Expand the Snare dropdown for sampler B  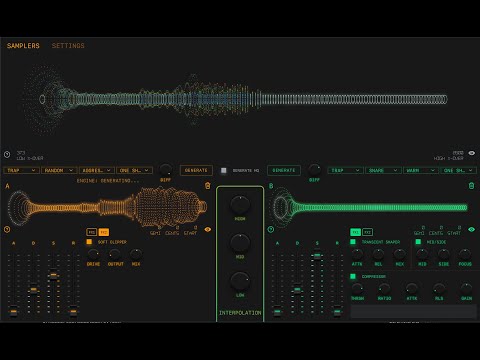point(383,170)
